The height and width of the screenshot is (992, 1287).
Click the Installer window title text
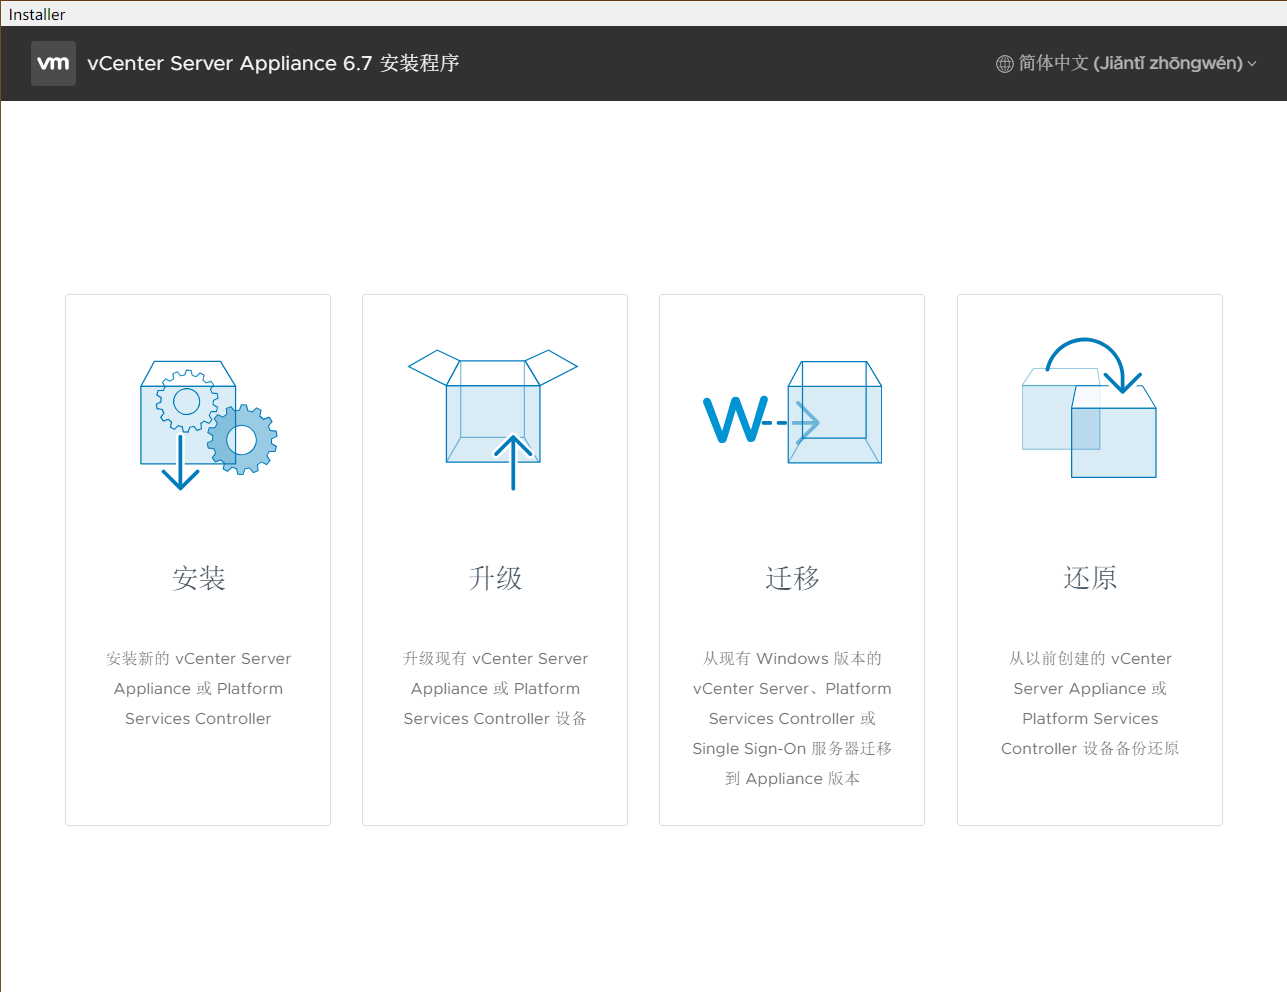pos(37,14)
